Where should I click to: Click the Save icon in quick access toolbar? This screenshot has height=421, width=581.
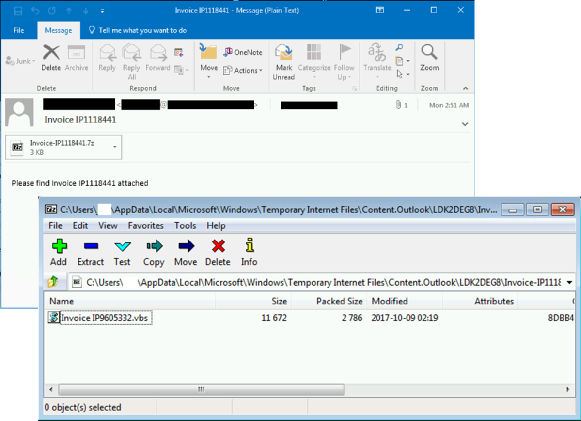point(18,11)
